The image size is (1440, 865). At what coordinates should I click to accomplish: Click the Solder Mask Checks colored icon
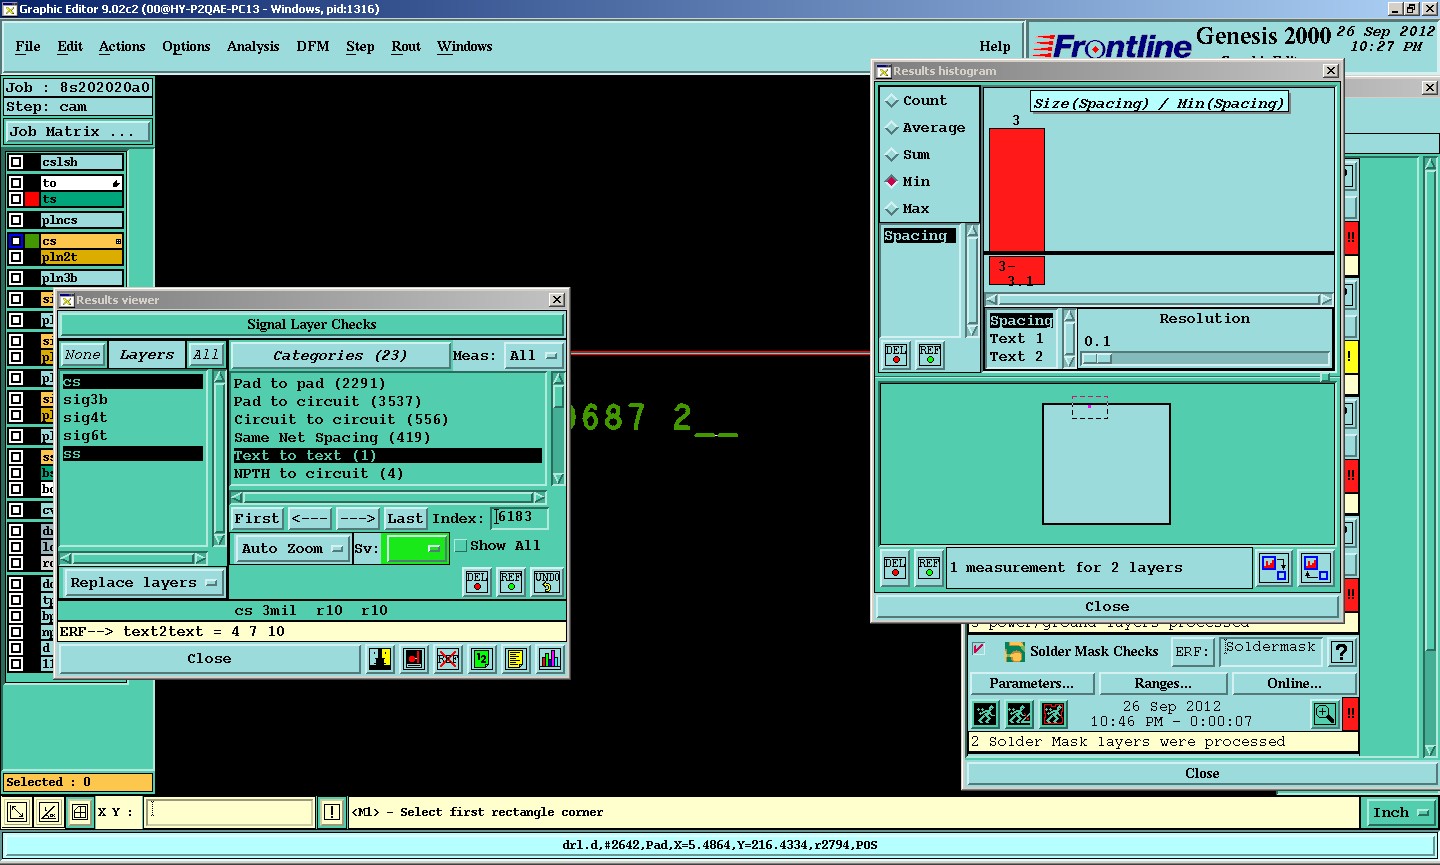pos(1015,651)
